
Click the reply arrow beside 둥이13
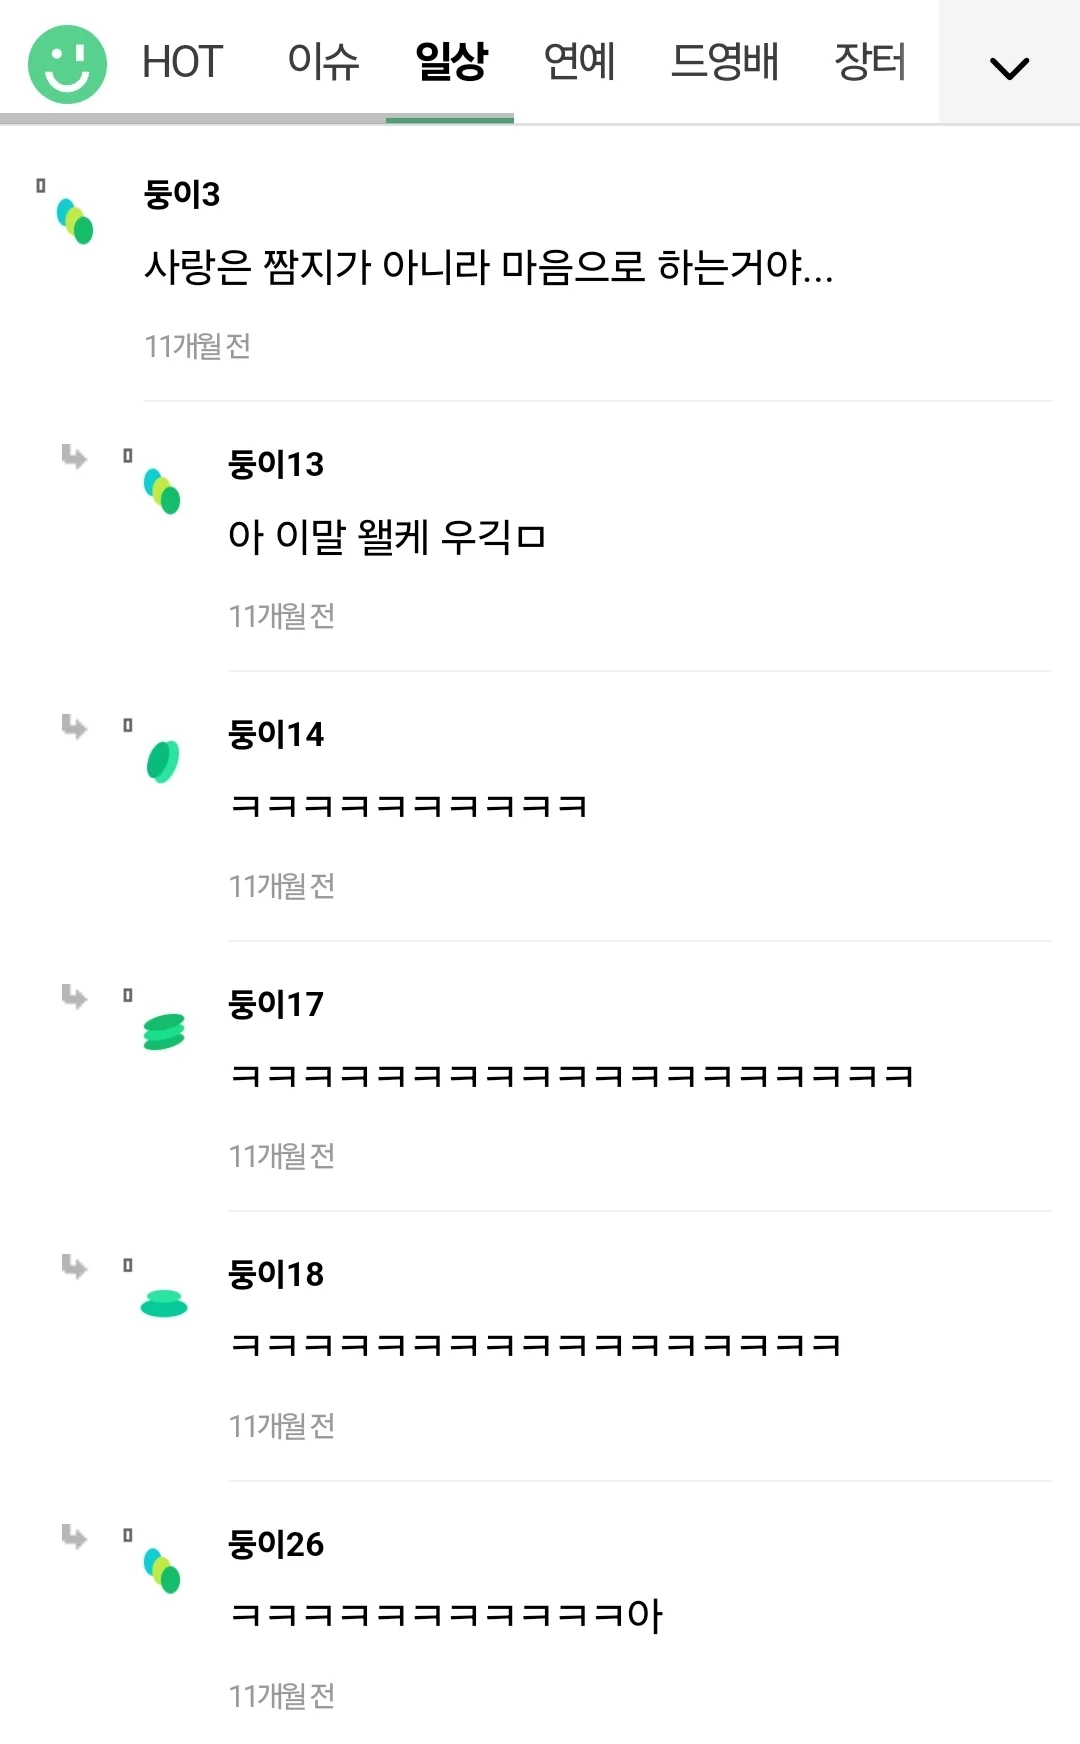point(74,457)
